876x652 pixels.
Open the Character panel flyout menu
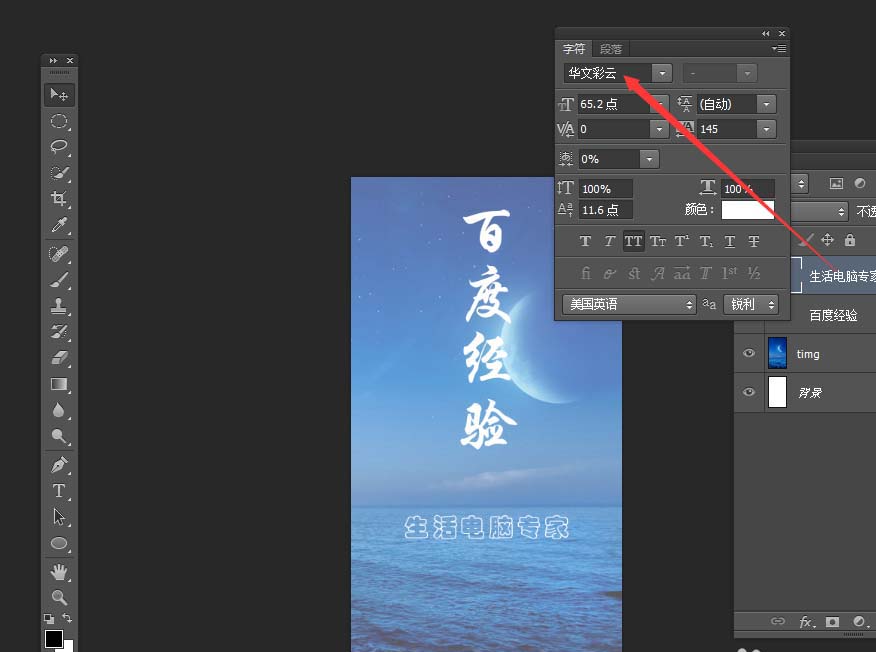pos(779,49)
